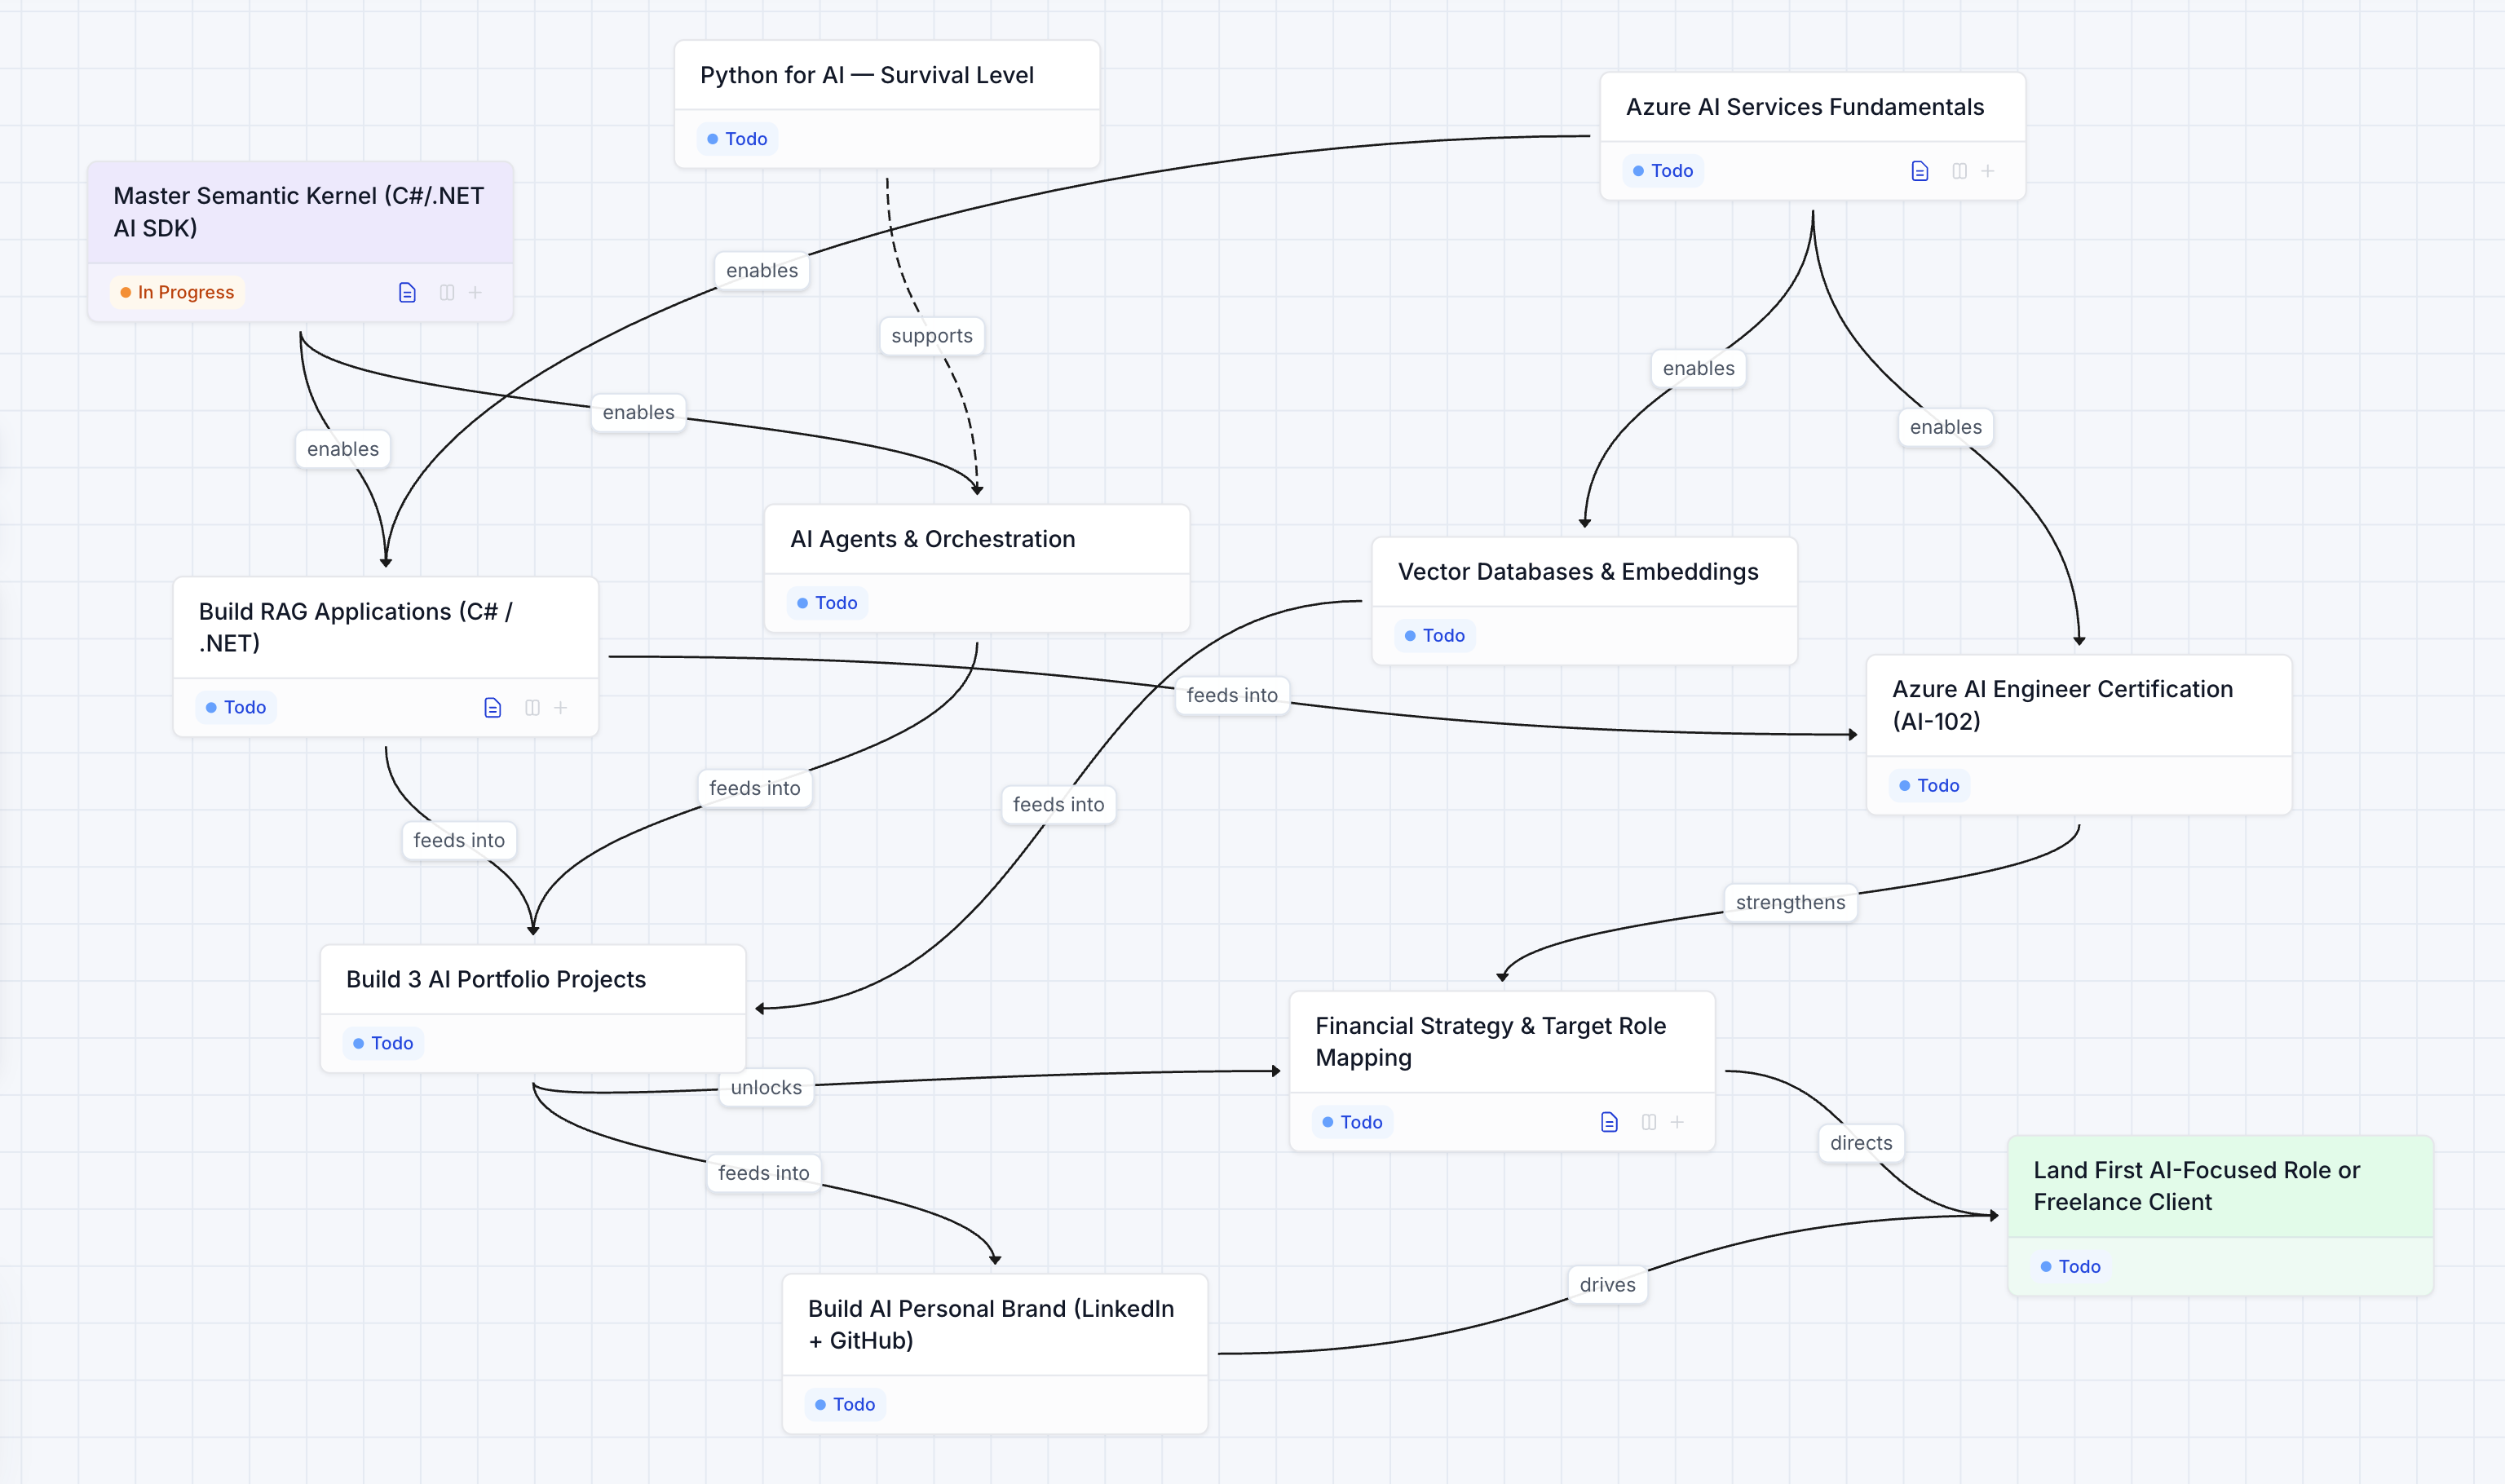Select the Build RAG Applications card title
The height and width of the screenshot is (1484, 2505).
tap(356, 627)
